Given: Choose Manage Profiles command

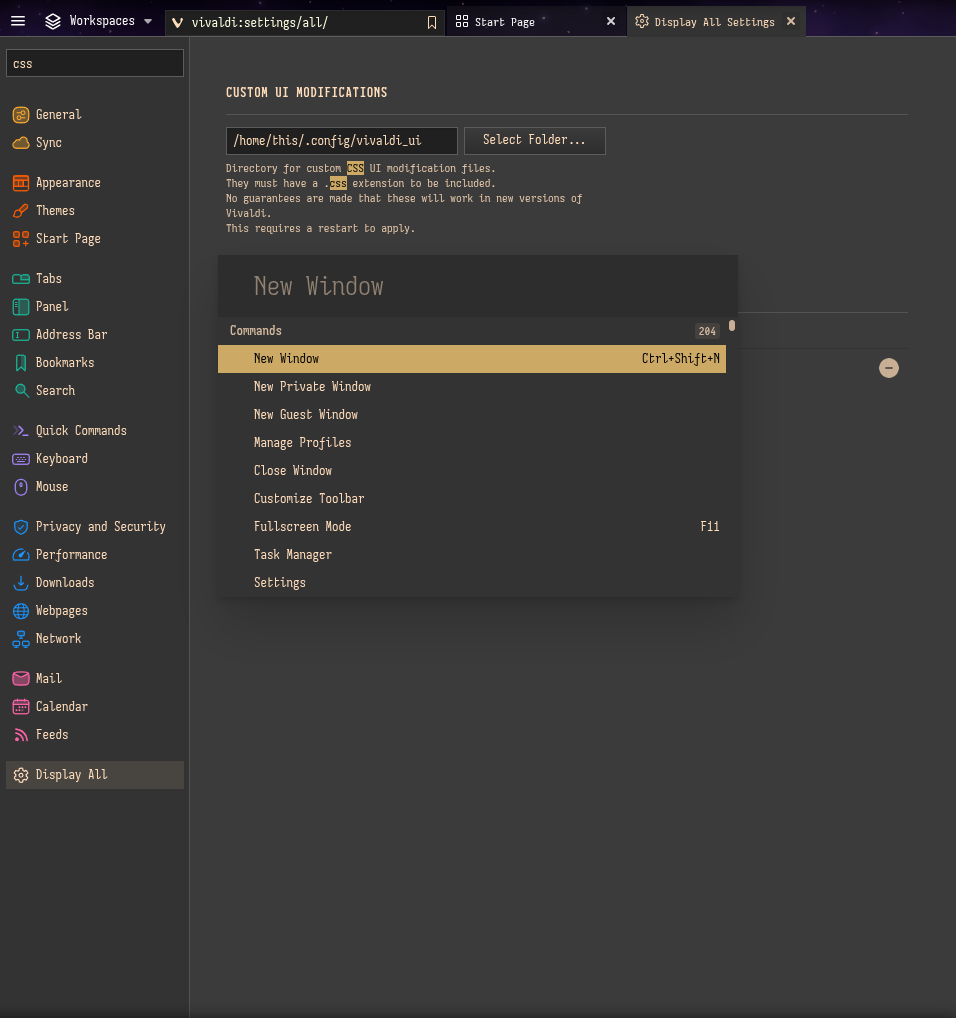Looking at the screenshot, I should 472,443.
